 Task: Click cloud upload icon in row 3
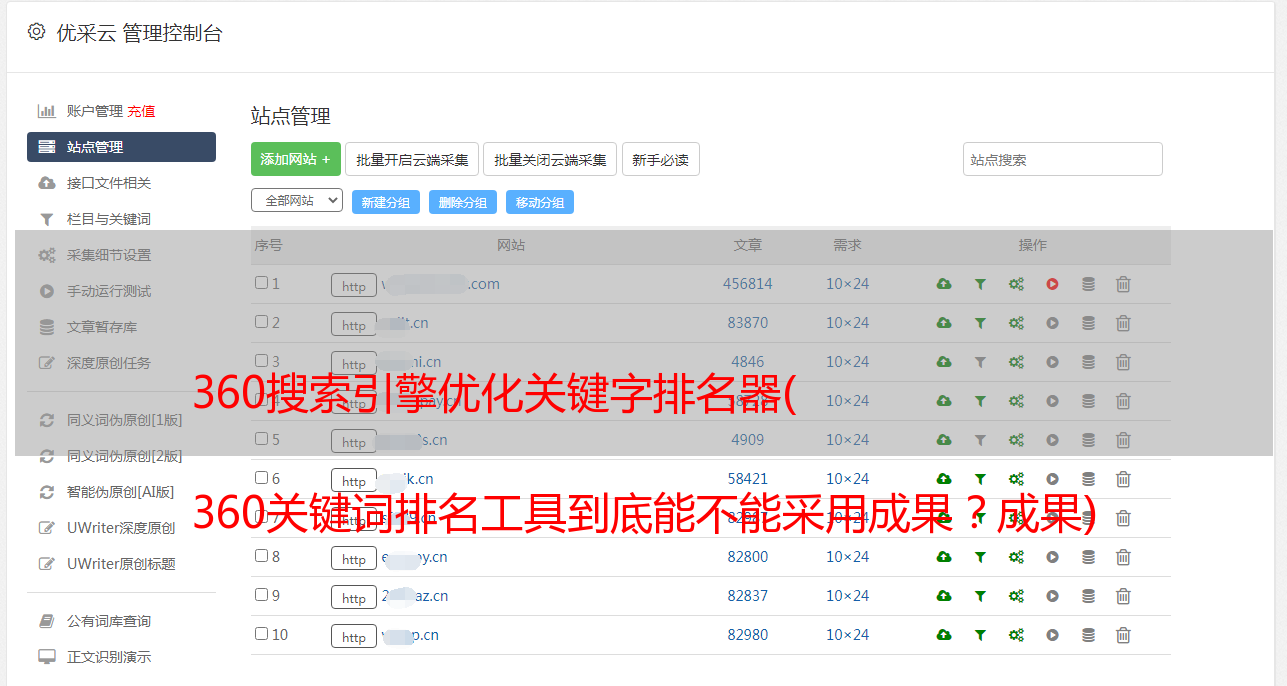pyautogui.click(x=944, y=362)
